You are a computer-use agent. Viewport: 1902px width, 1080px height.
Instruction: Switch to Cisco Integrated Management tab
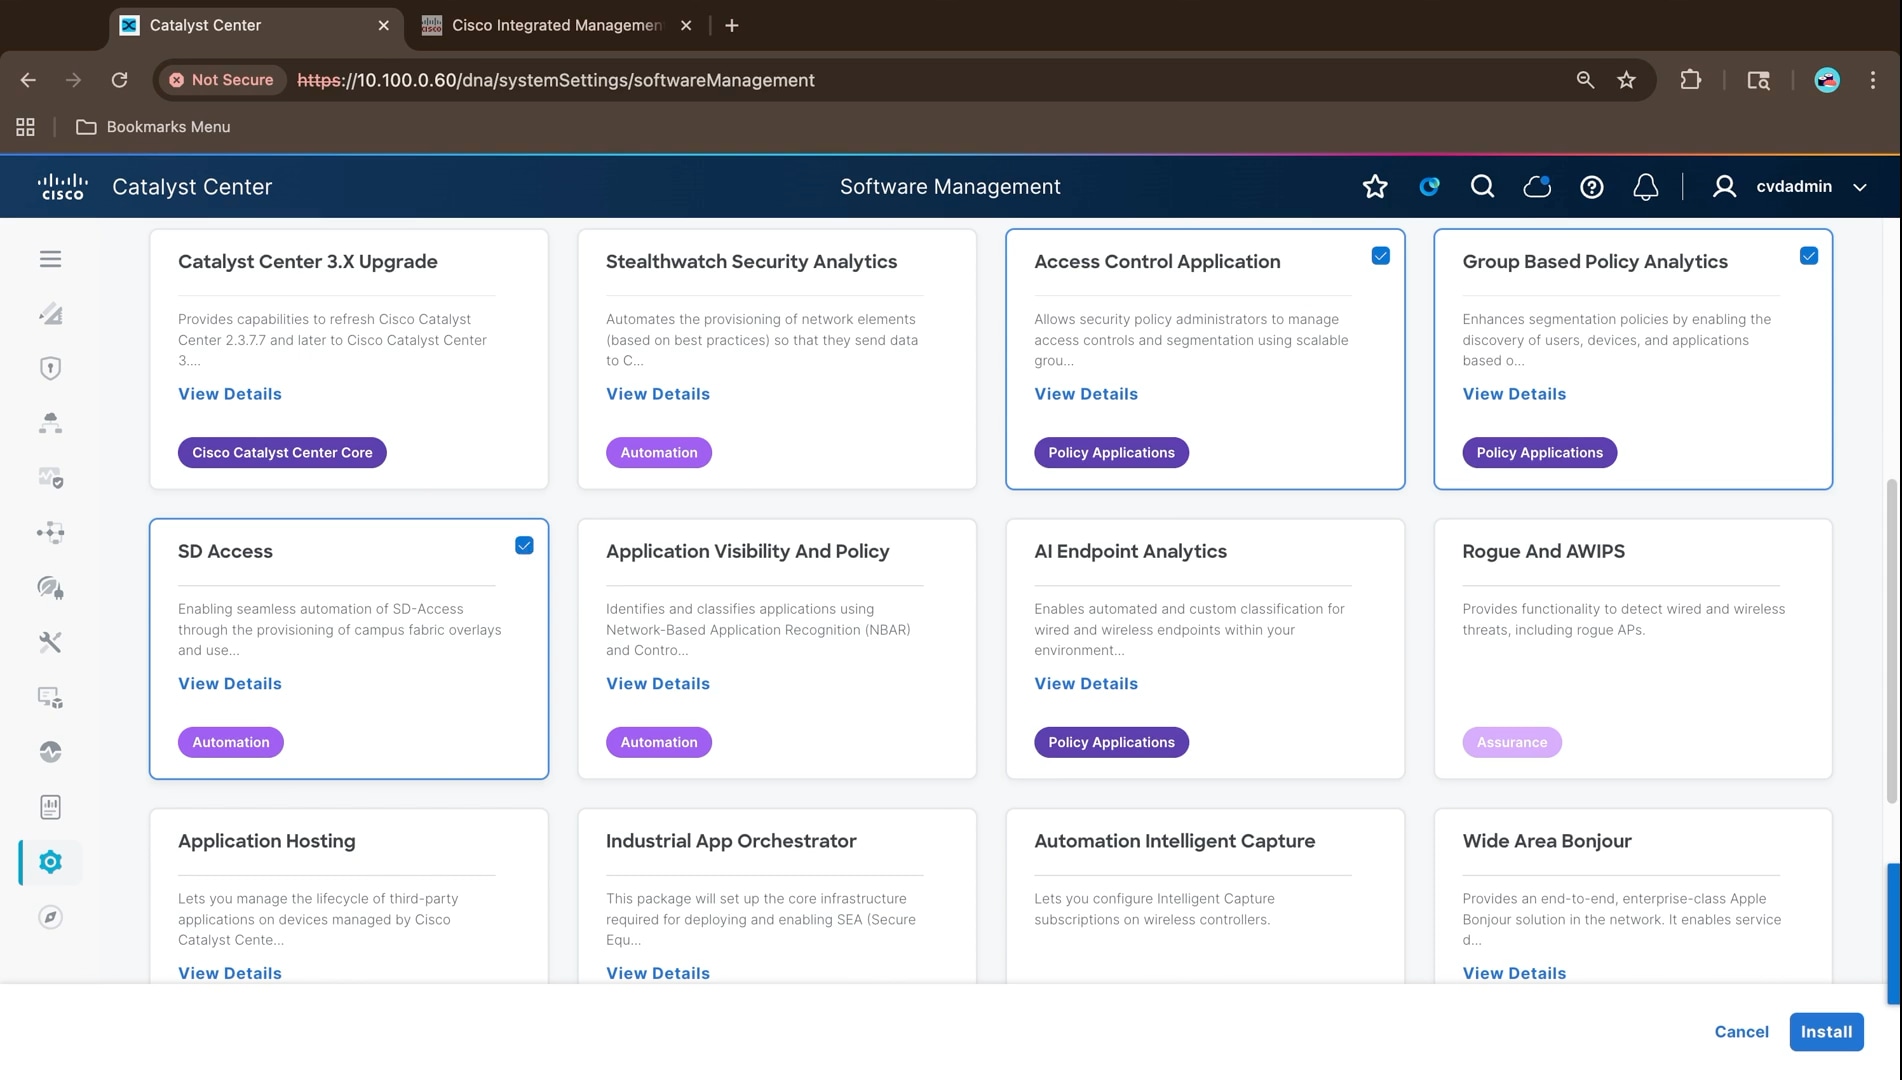[x=556, y=25]
